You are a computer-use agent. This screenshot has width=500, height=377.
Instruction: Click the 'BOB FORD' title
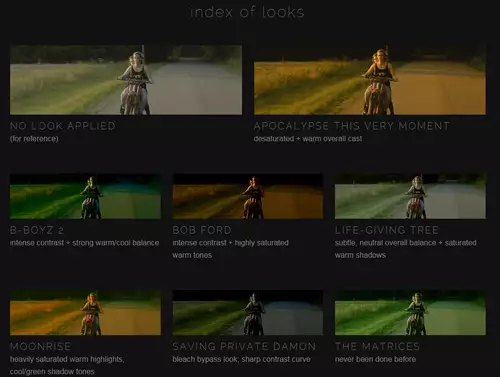pyautogui.click(x=202, y=230)
